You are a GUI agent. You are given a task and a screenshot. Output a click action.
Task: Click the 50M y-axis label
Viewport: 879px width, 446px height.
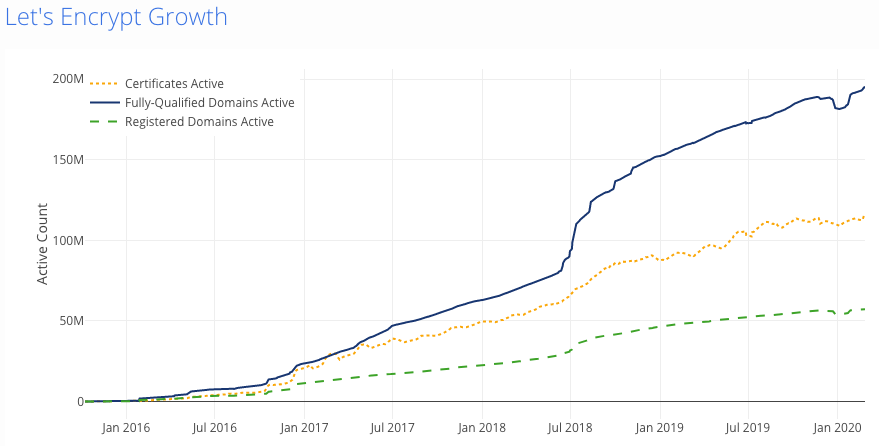[71, 321]
